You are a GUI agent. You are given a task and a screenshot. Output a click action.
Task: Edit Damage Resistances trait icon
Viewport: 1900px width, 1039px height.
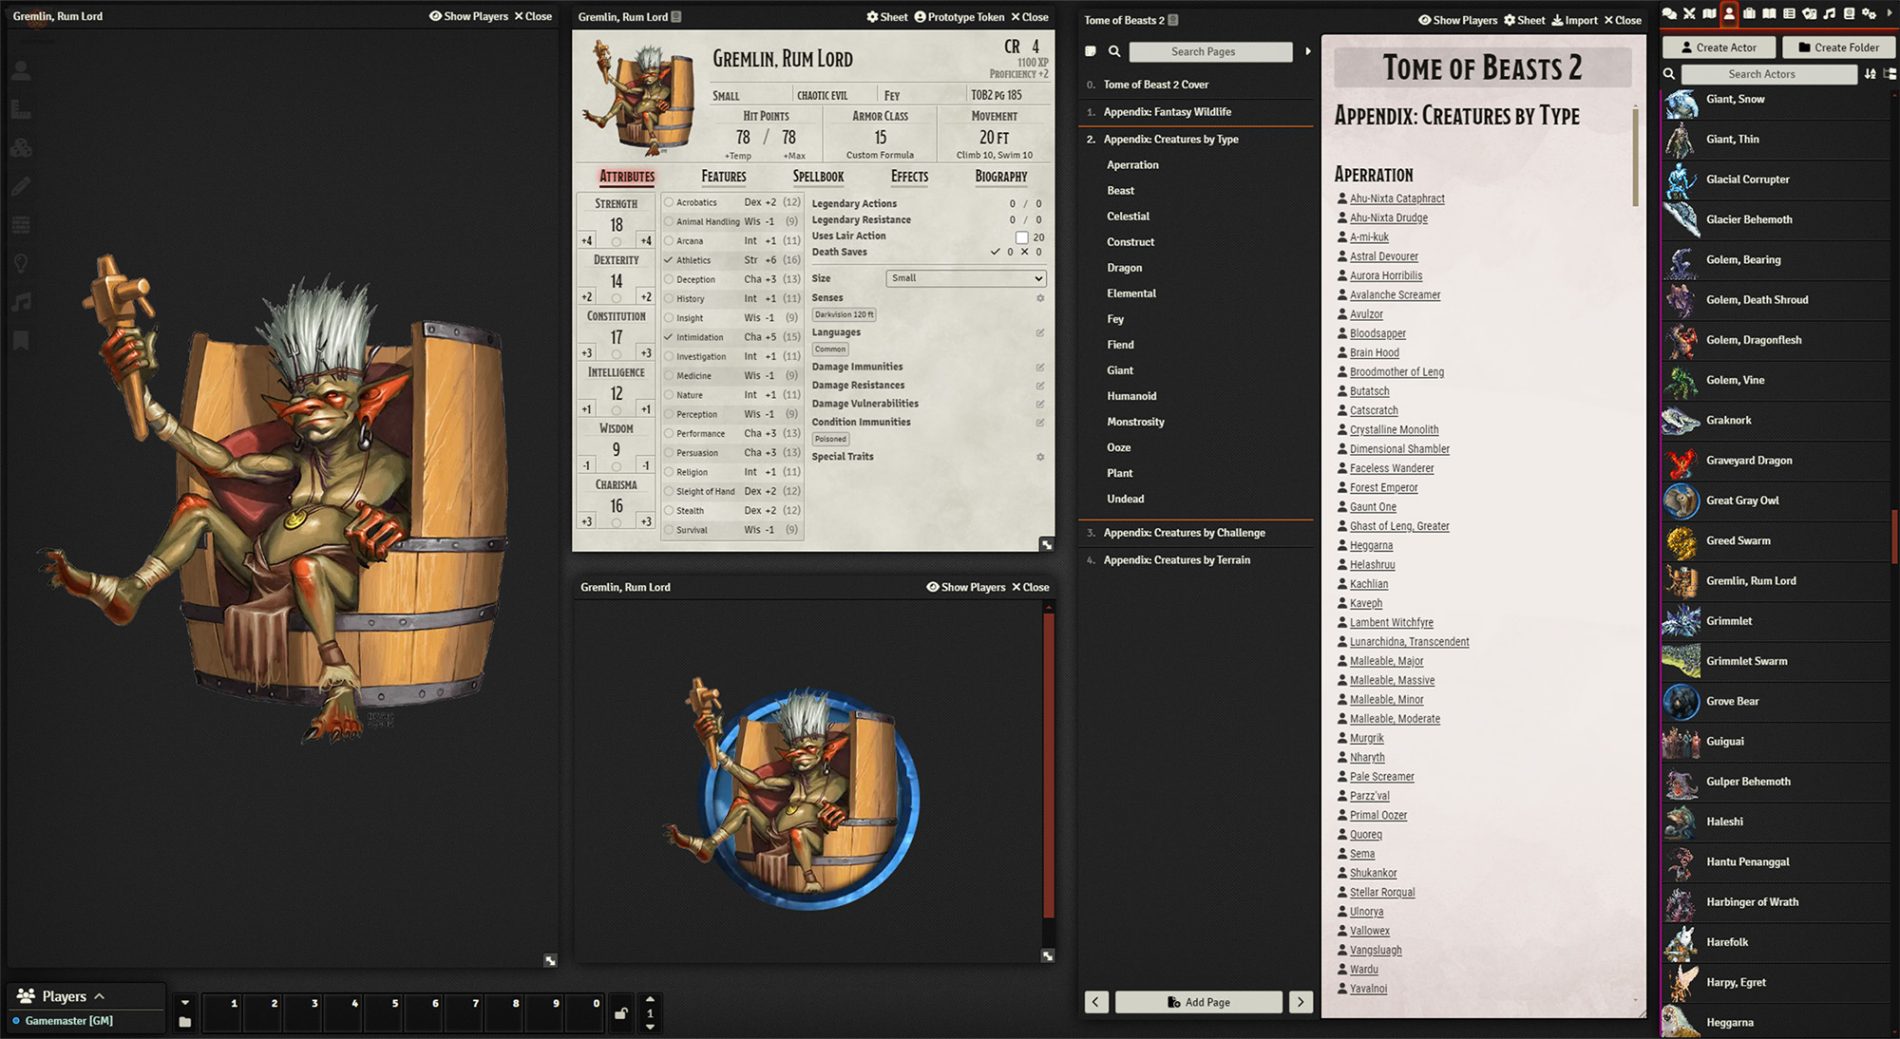[1040, 385]
